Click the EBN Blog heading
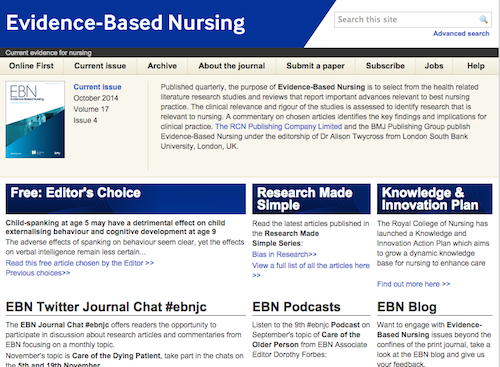The width and height of the screenshot is (500, 367). pos(407,307)
